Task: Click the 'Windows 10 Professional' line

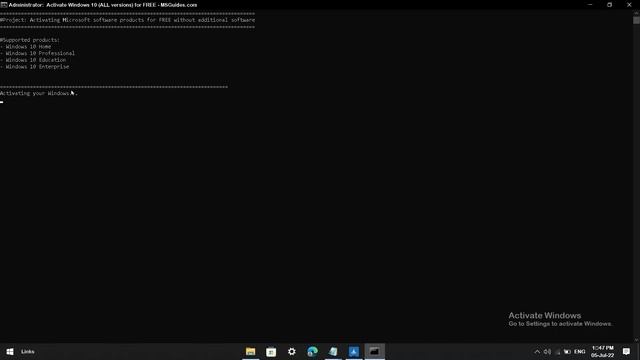Action: (x=38, y=53)
